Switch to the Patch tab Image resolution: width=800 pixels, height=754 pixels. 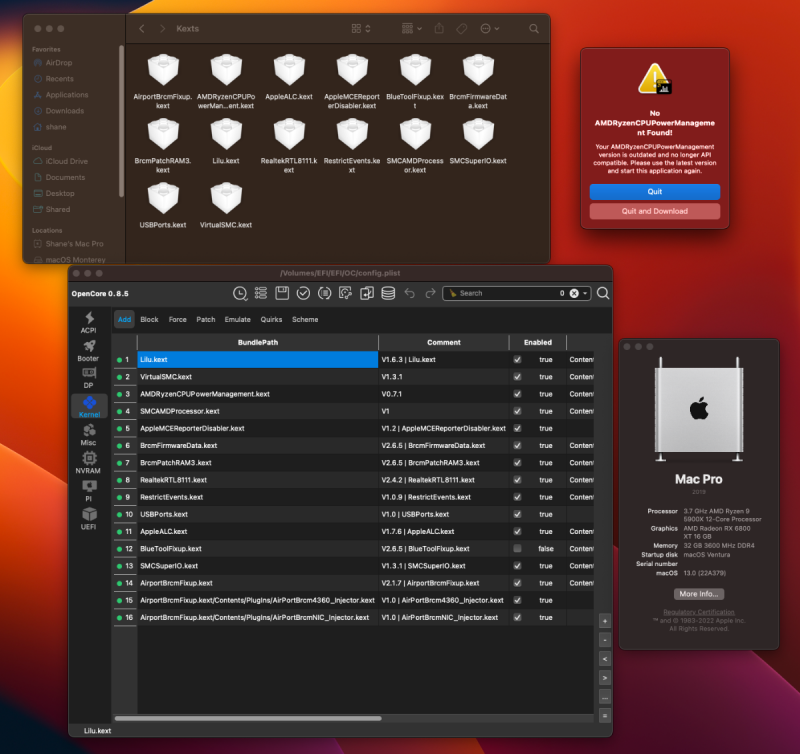tap(205, 320)
